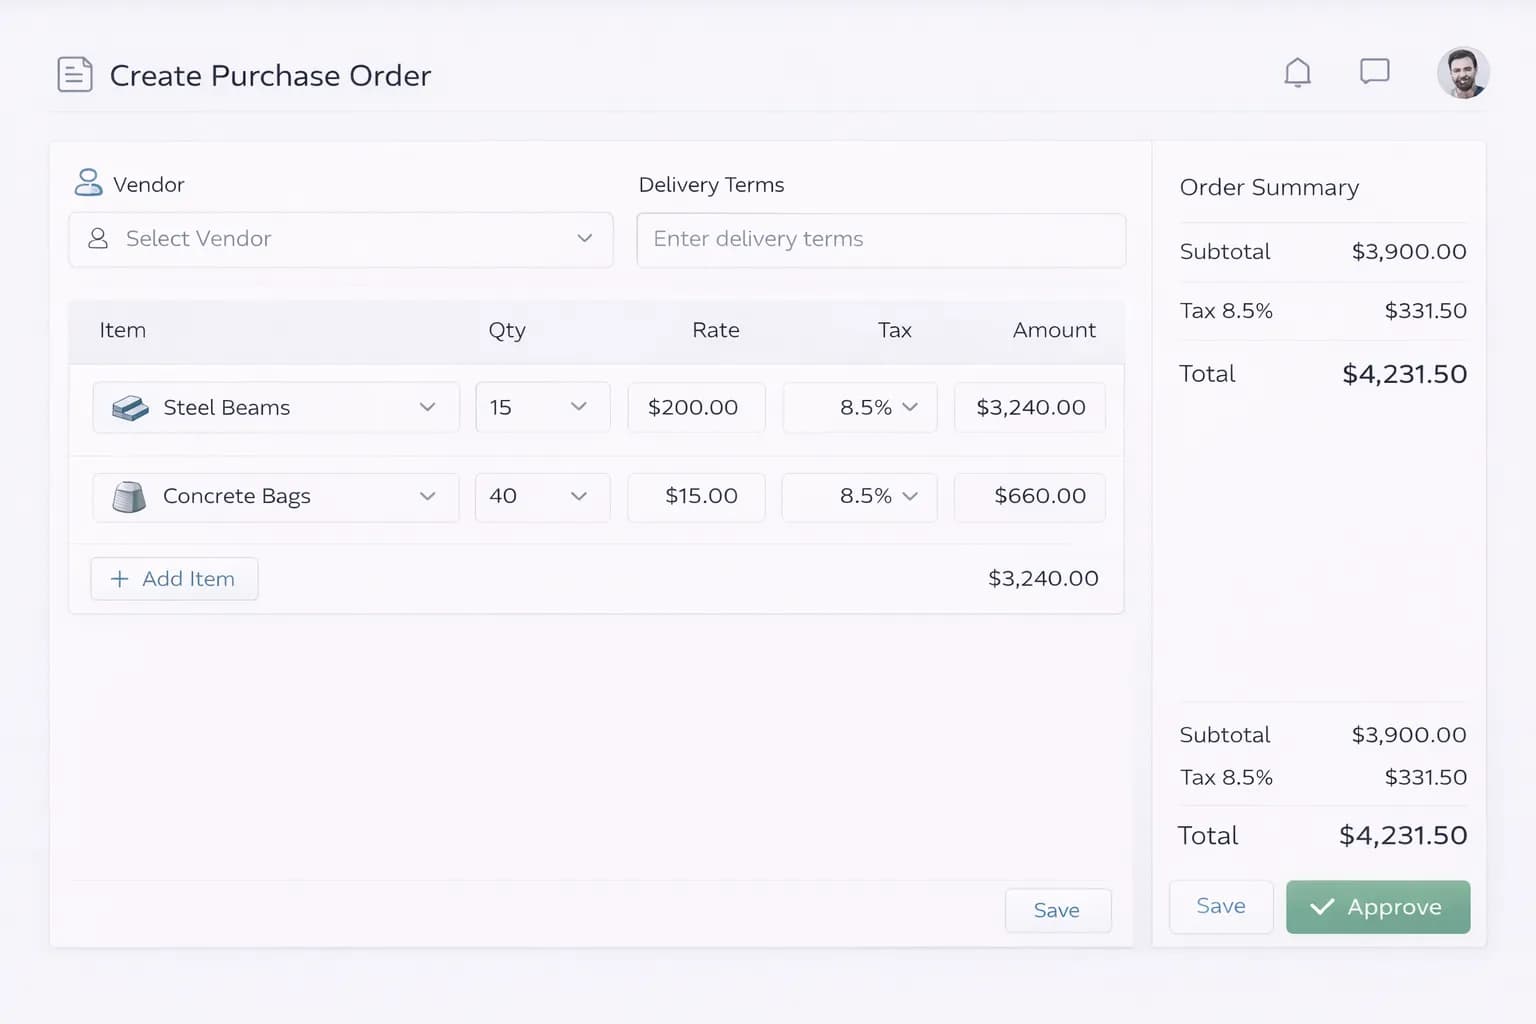Viewport: 1536px width, 1024px height.
Task: Click the $200.00 rate field
Action: tap(696, 407)
